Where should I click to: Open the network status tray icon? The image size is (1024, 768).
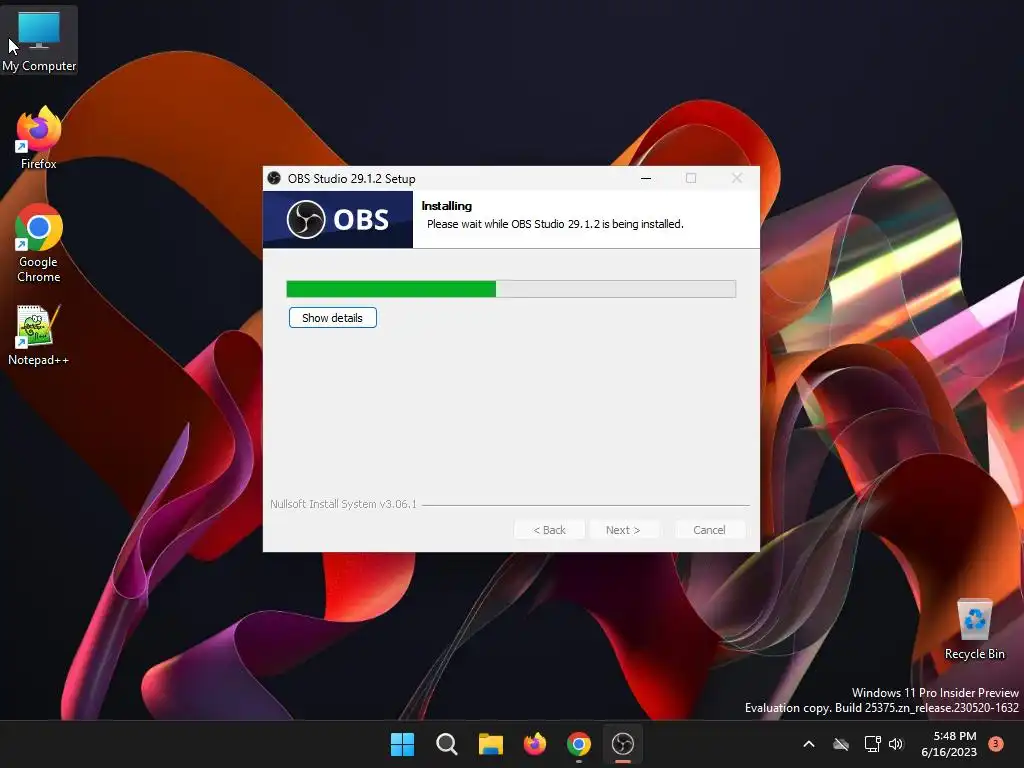[872, 744]
